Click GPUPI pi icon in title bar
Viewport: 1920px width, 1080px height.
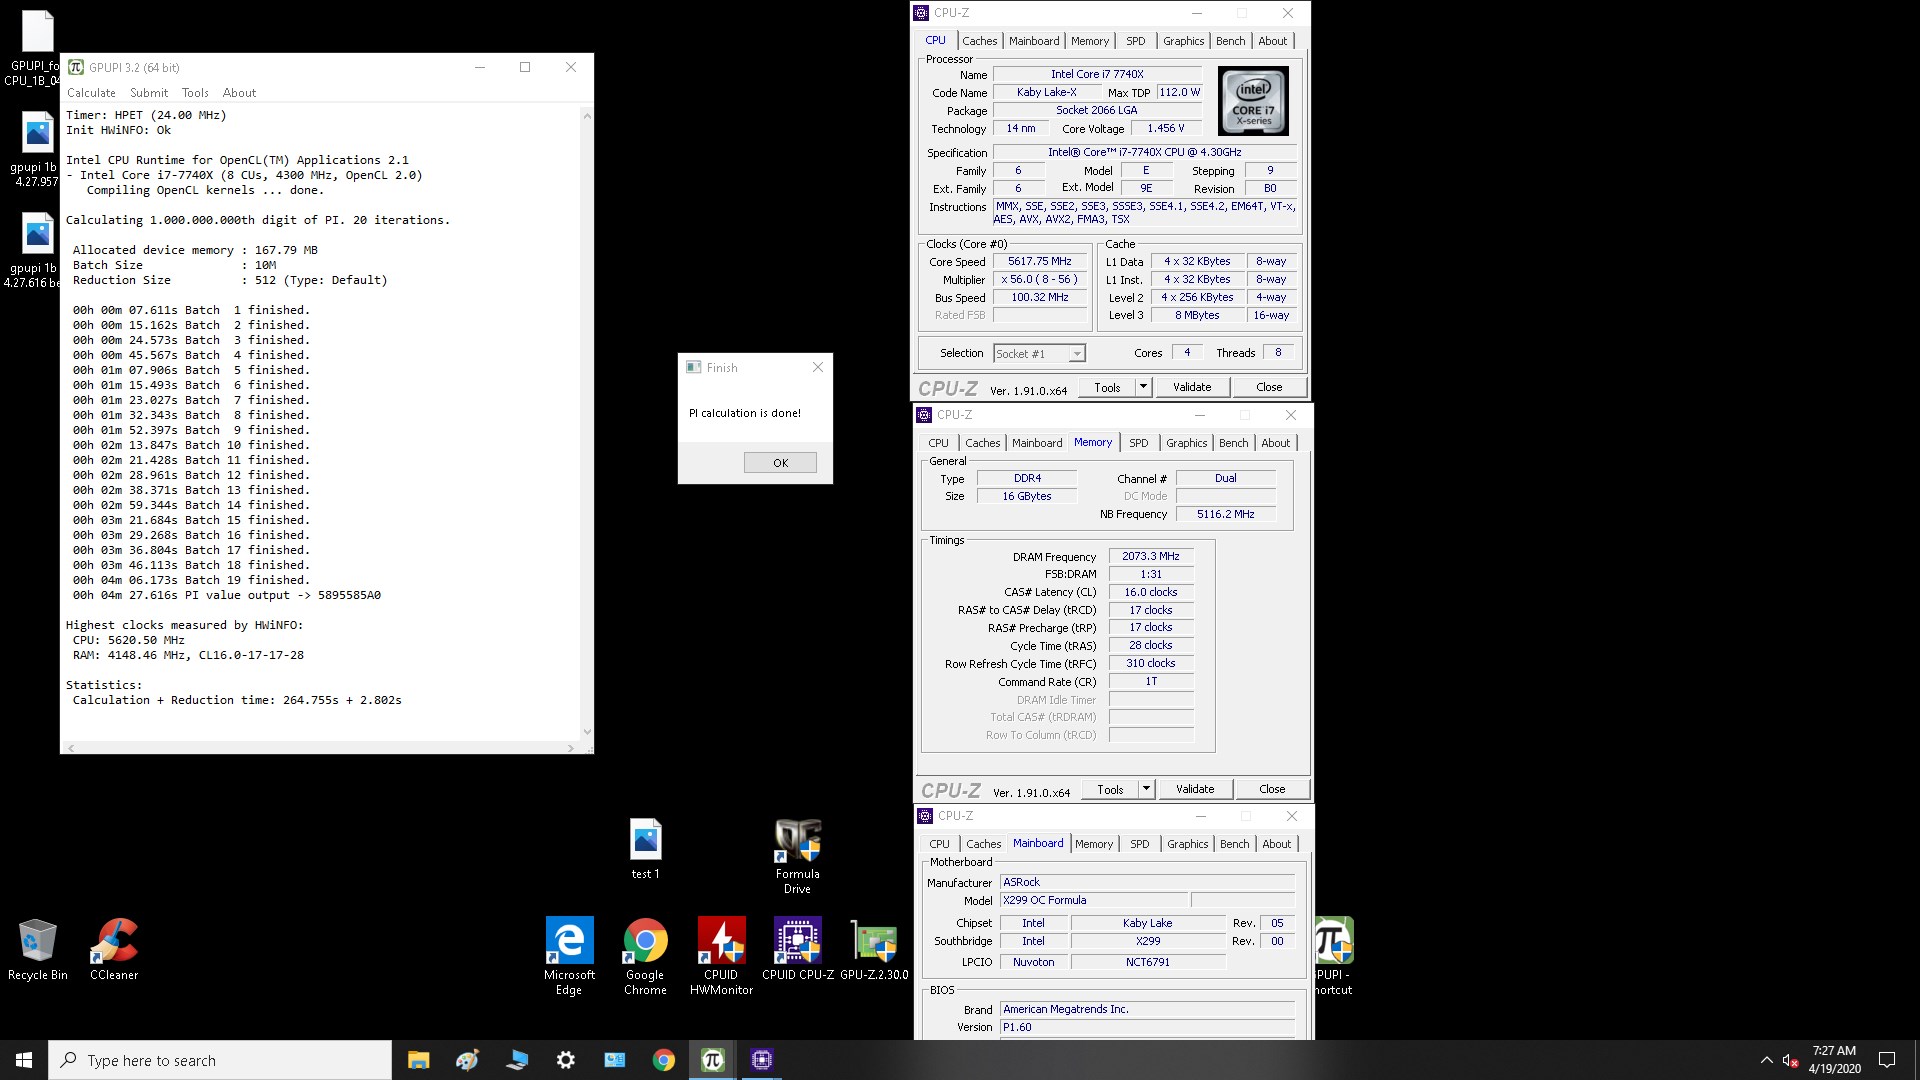click(76, 67)
